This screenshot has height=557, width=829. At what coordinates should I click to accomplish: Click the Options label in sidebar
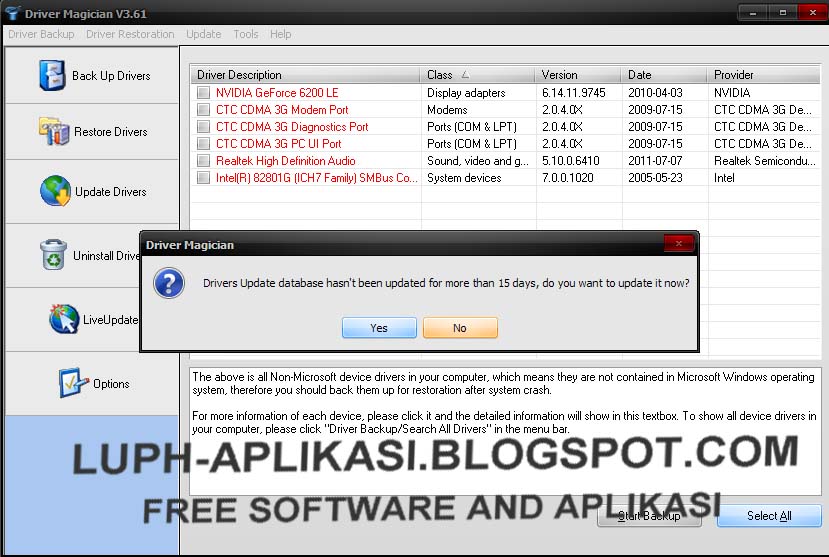pos(111,384)
